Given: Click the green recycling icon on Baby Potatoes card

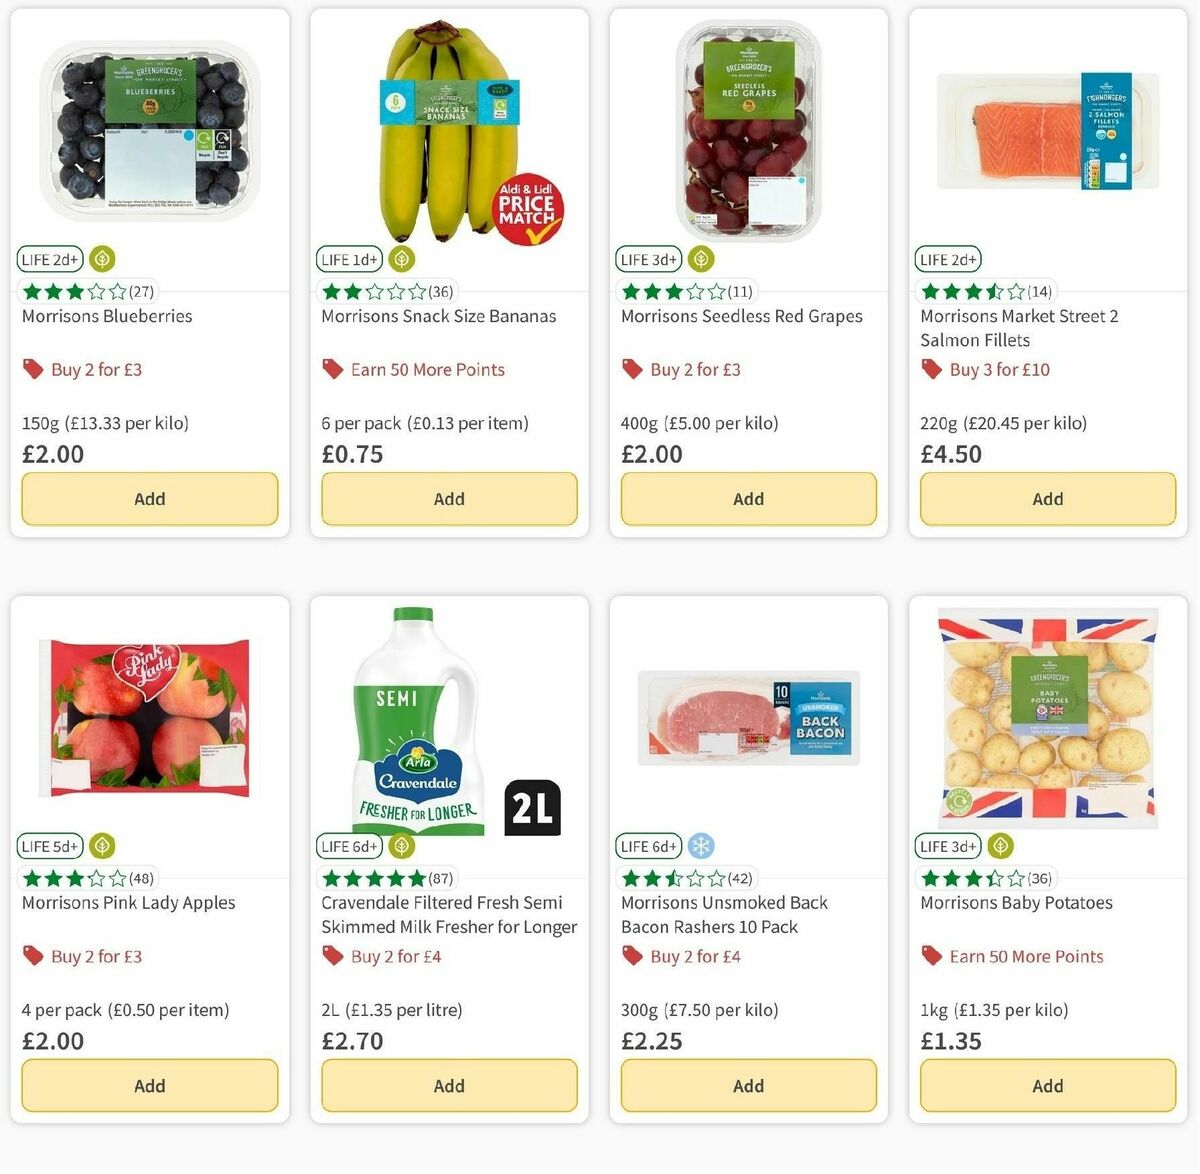Looking at the screenshot, I should click(x=999, y=846).
